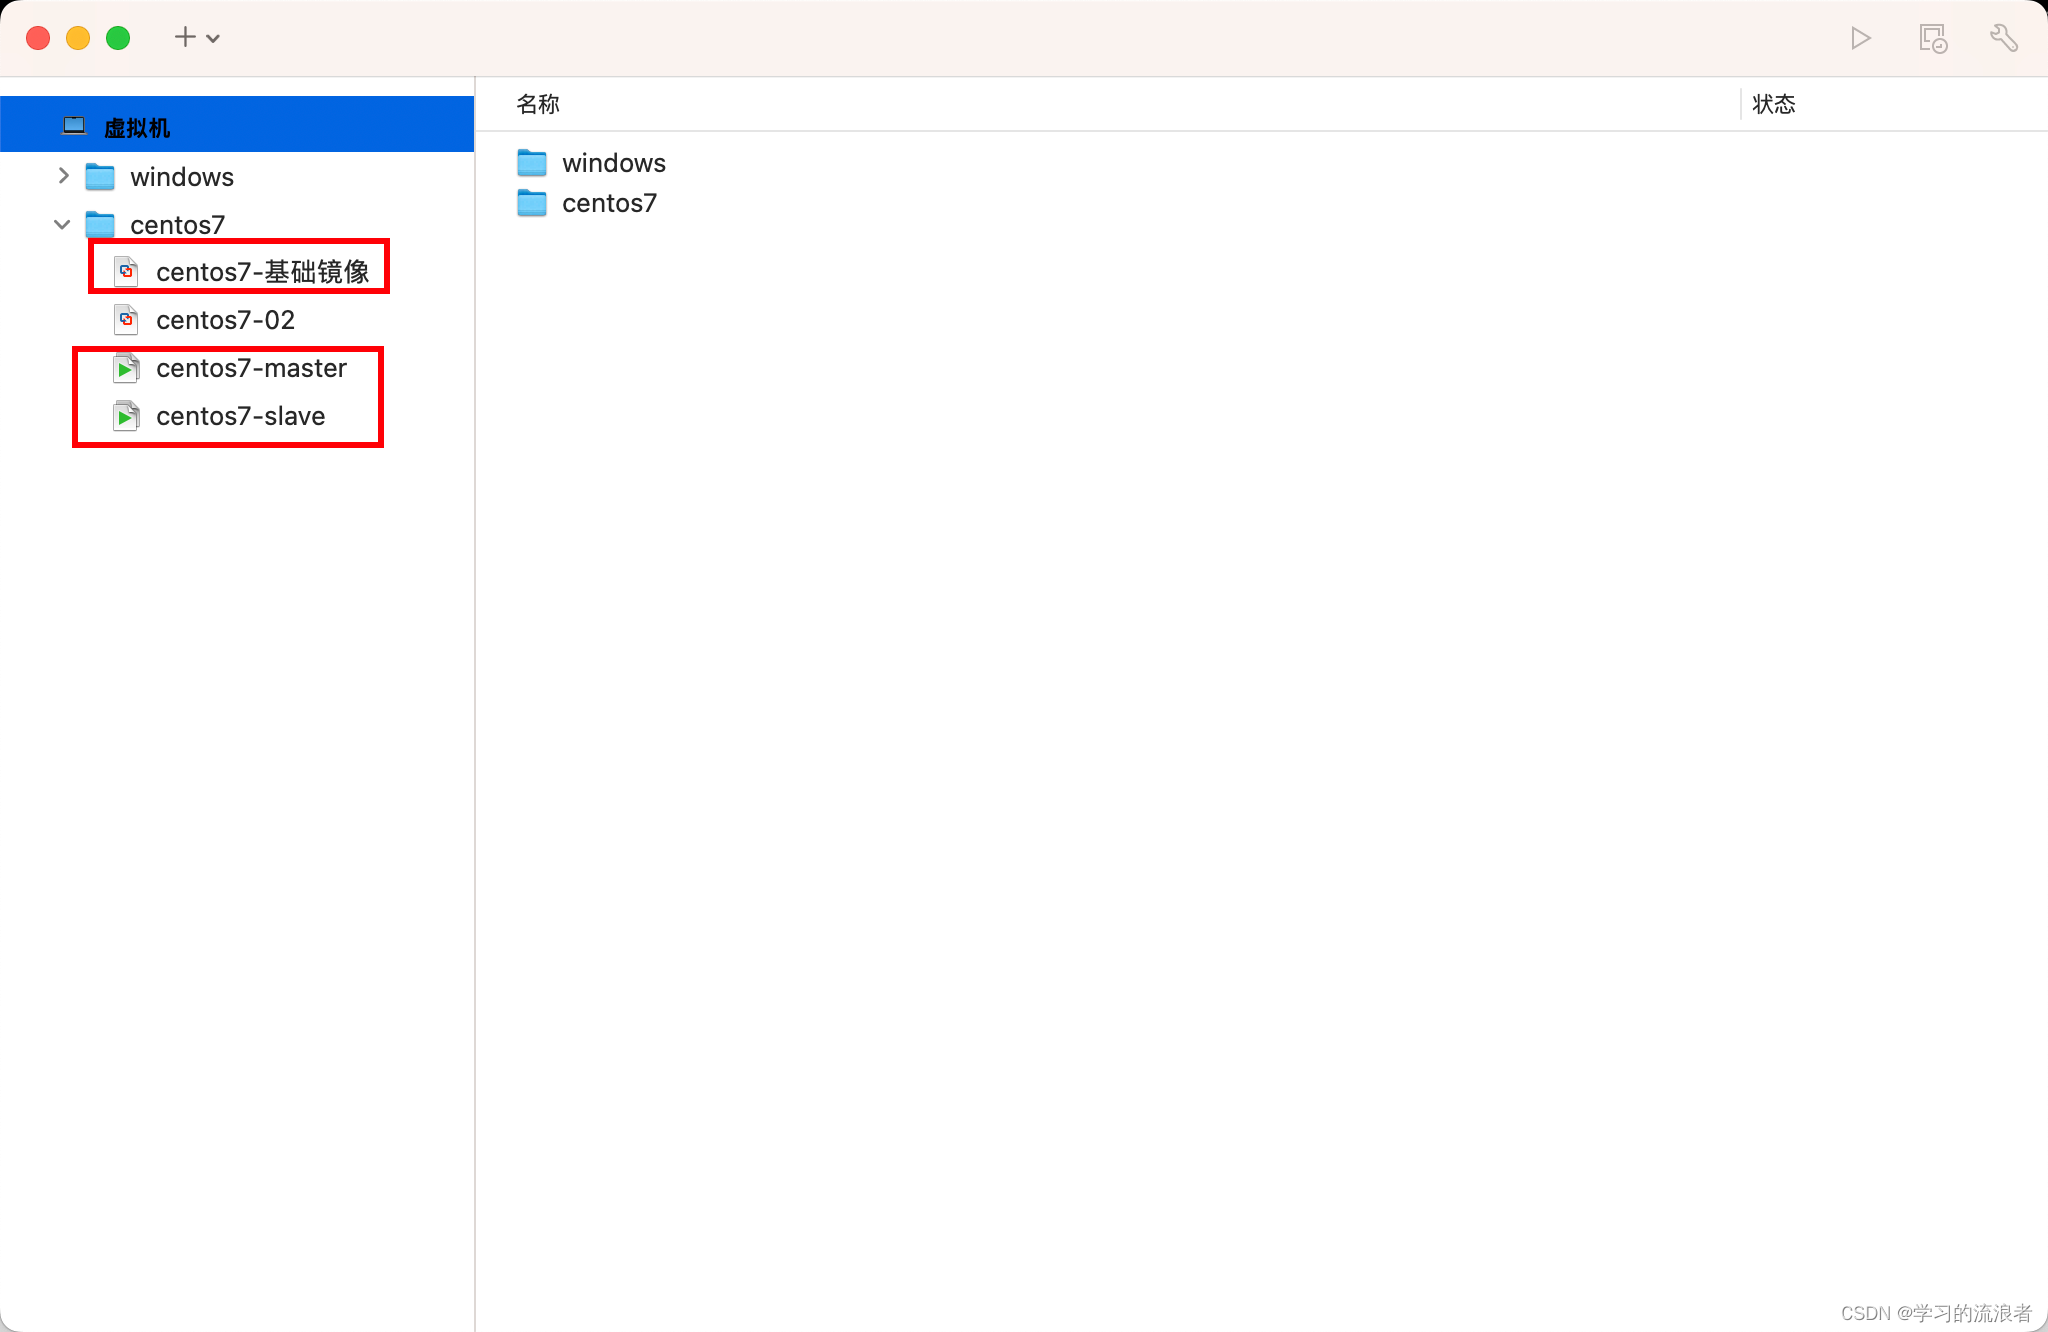Click the centos7-slave running VM icon
Screen dimensions: 2048x1332
click(x=126, y=416)
